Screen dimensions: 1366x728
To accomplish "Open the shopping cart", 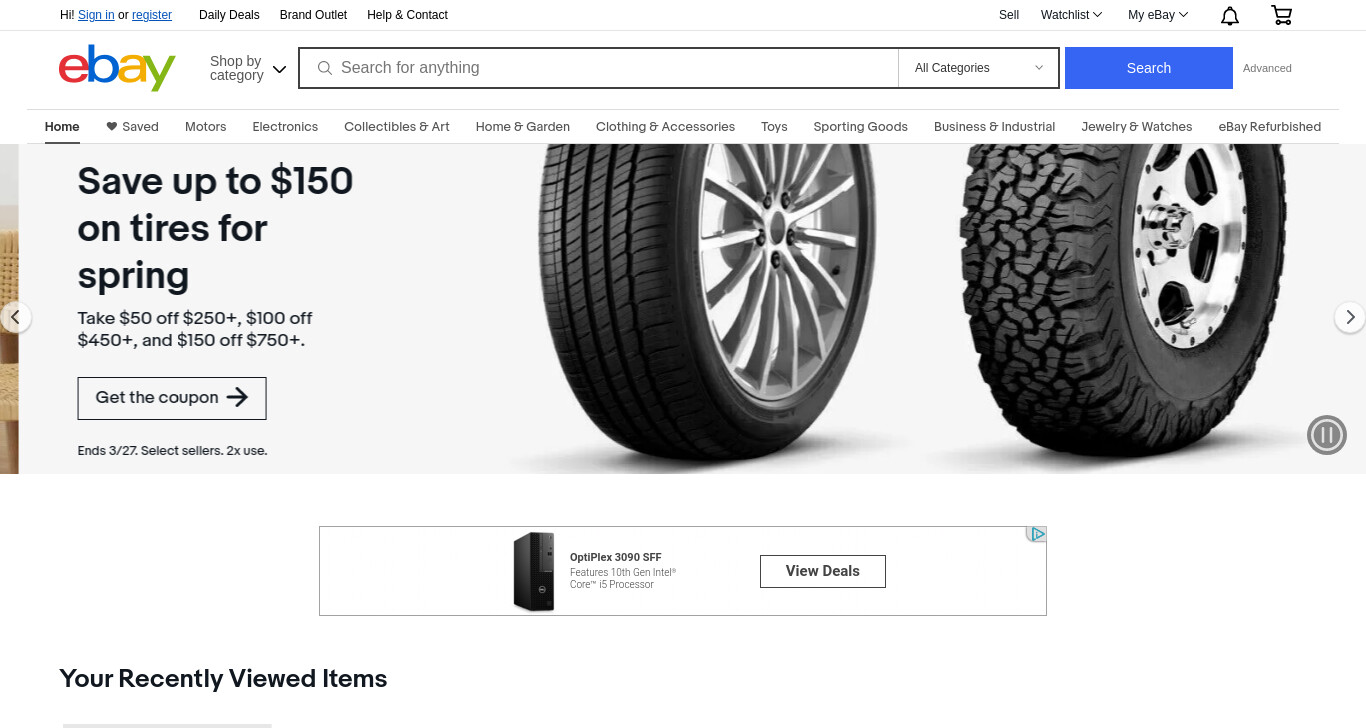I will pyautogui.click(x=1281, y=15).
